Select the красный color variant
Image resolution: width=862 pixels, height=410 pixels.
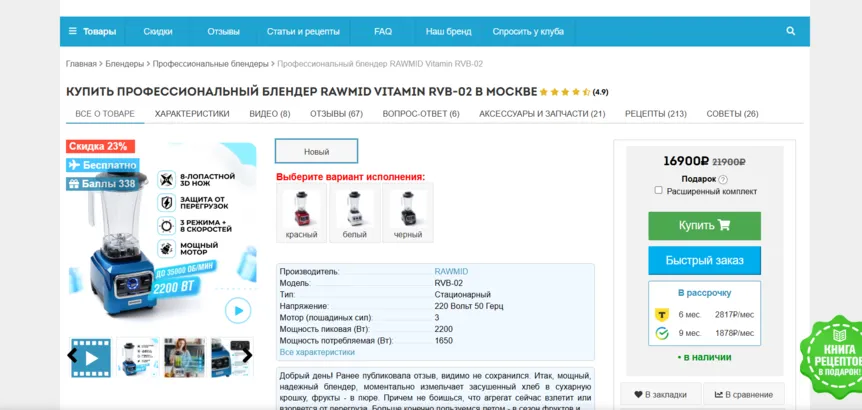click(301, 213)
